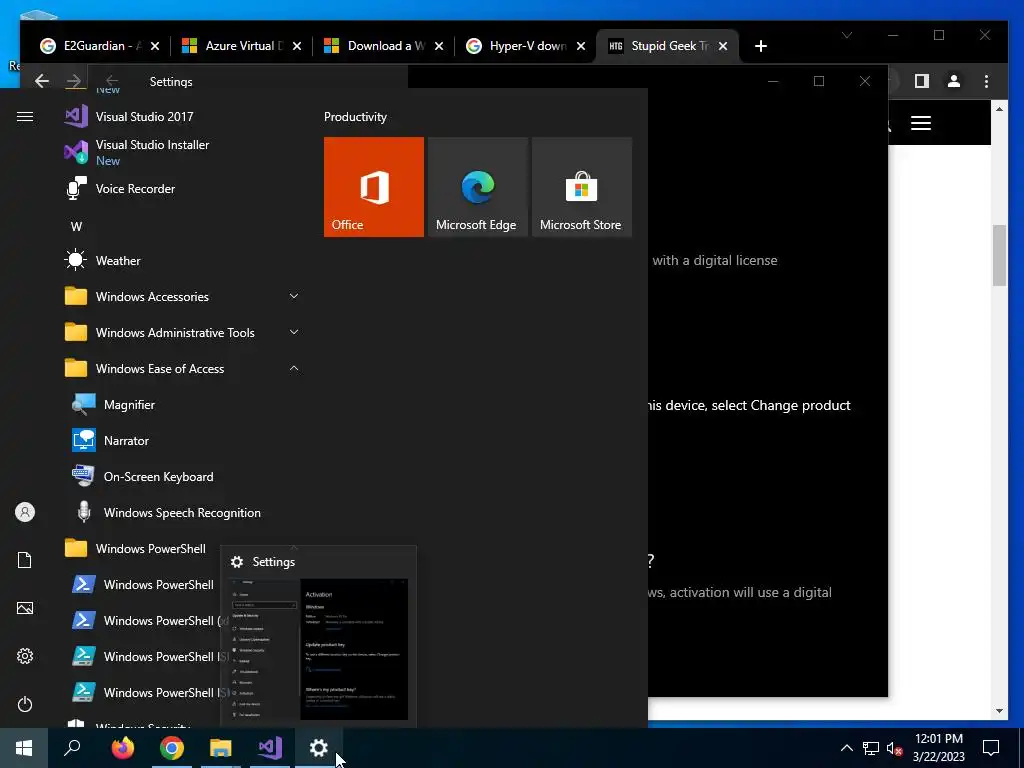Open Firefox from the taskbar
This screenshot has height=768, width=1024.
click(122, 748)
